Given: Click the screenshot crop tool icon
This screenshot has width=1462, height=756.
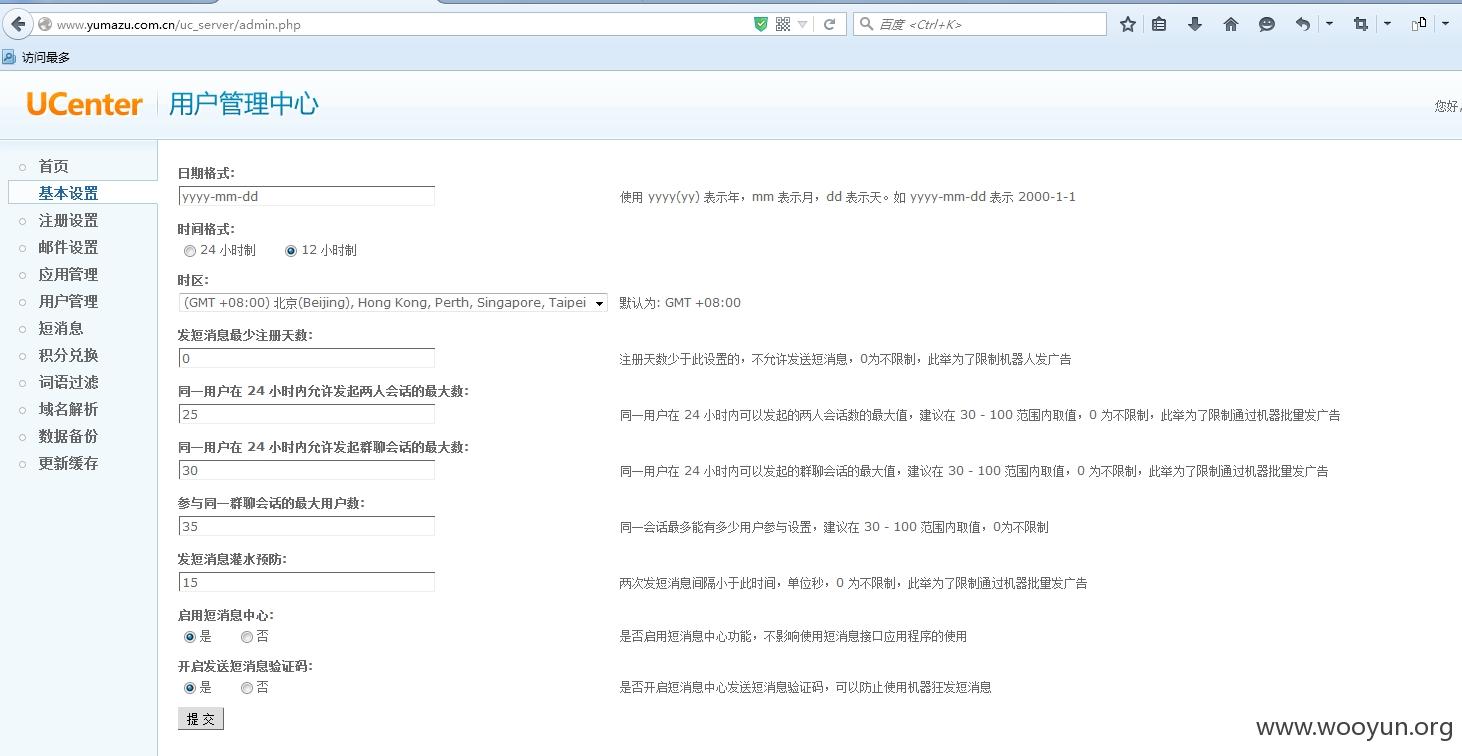Looking at the screenshot, I should (1360, 24).
